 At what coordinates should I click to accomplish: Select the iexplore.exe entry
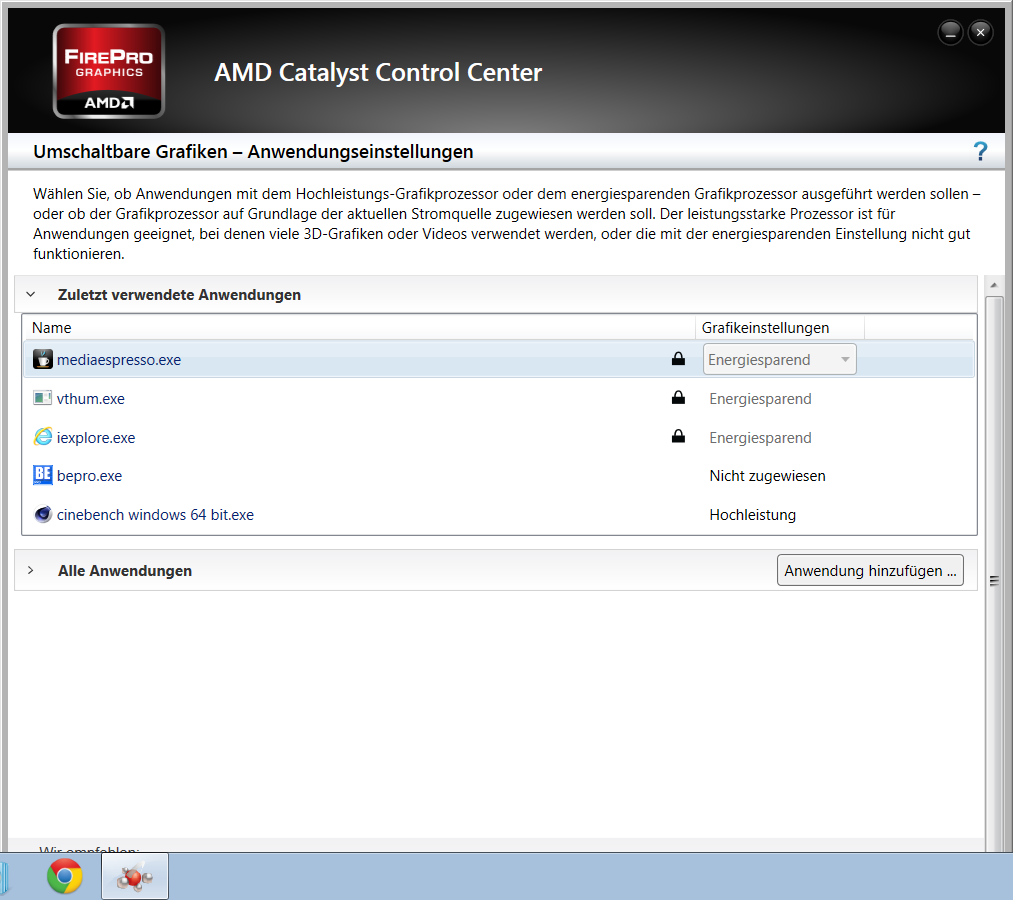point(96,437)
